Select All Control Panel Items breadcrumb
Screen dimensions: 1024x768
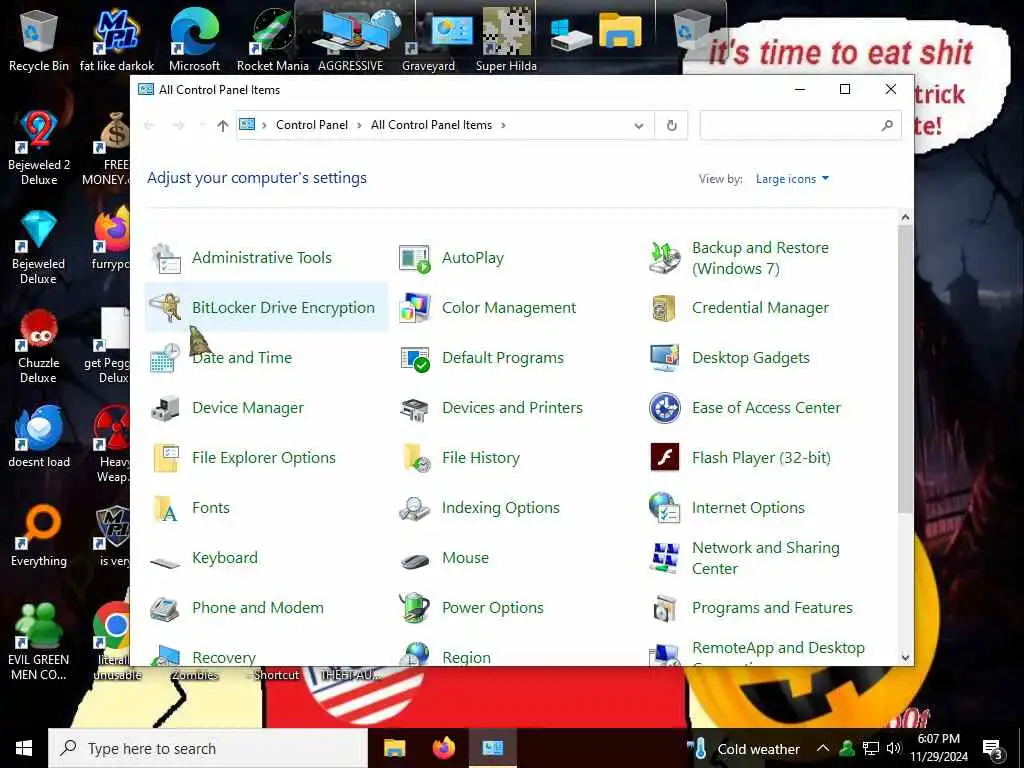point(431,125)
